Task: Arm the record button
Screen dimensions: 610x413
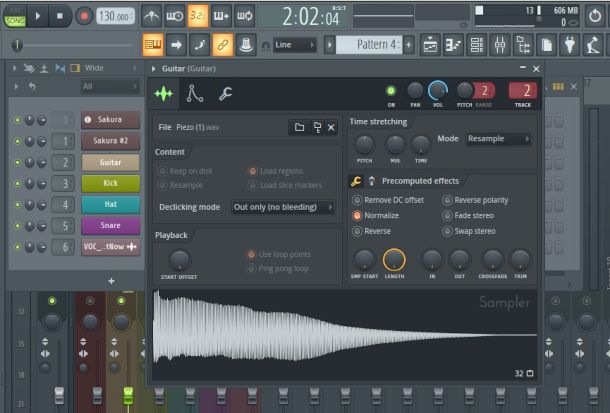Action: click(x=84, y=16)
